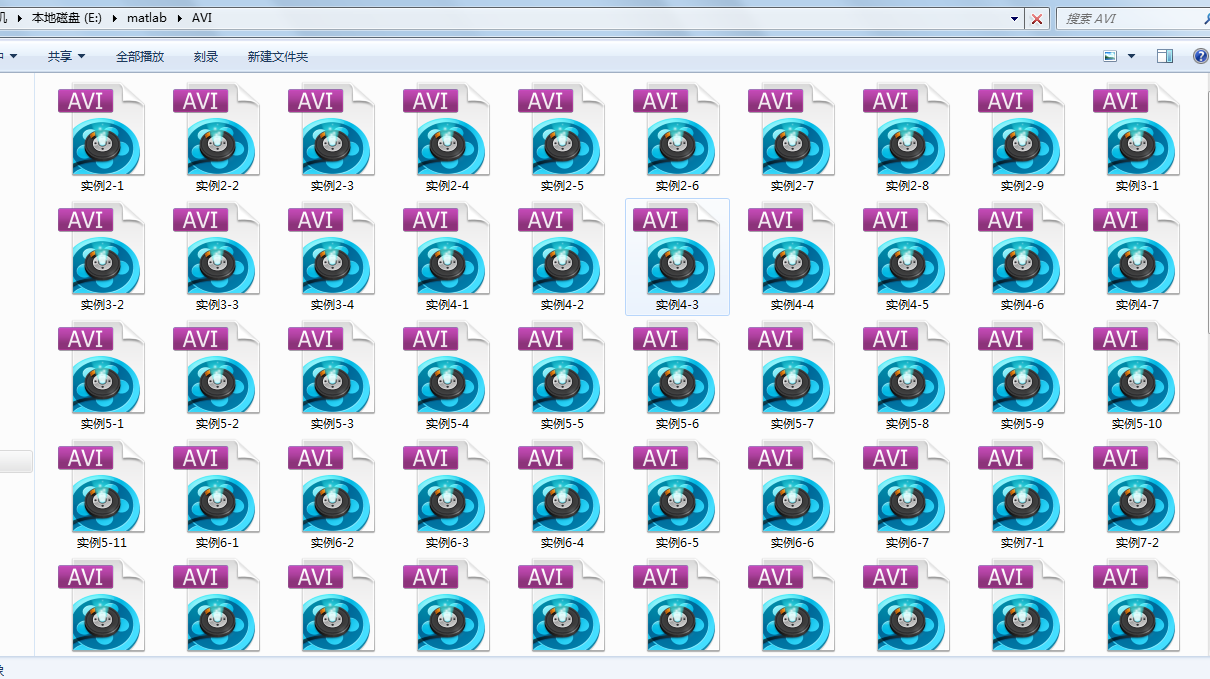Screen dimensions: 1210x679
Task: Click the 实例5-10 video file
Action: (x=1137, y=376)
